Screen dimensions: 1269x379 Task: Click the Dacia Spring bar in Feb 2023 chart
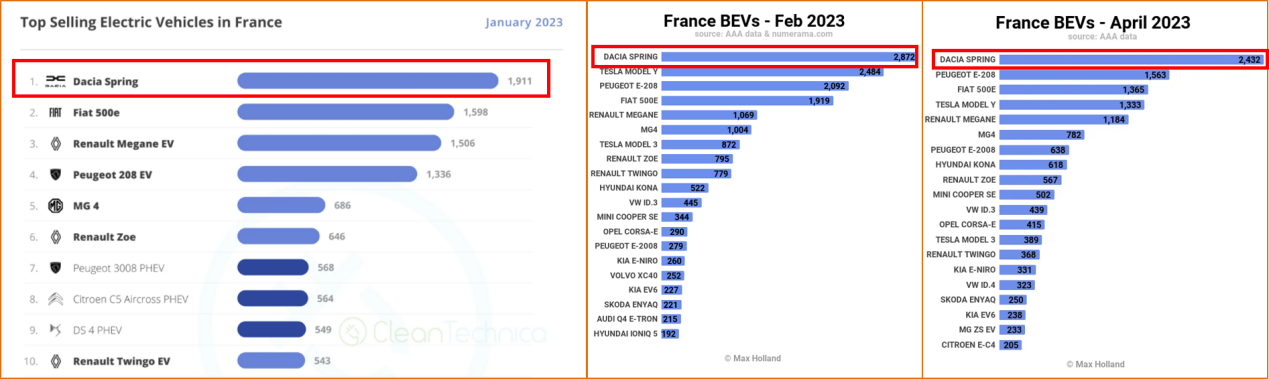coord(789,57)
